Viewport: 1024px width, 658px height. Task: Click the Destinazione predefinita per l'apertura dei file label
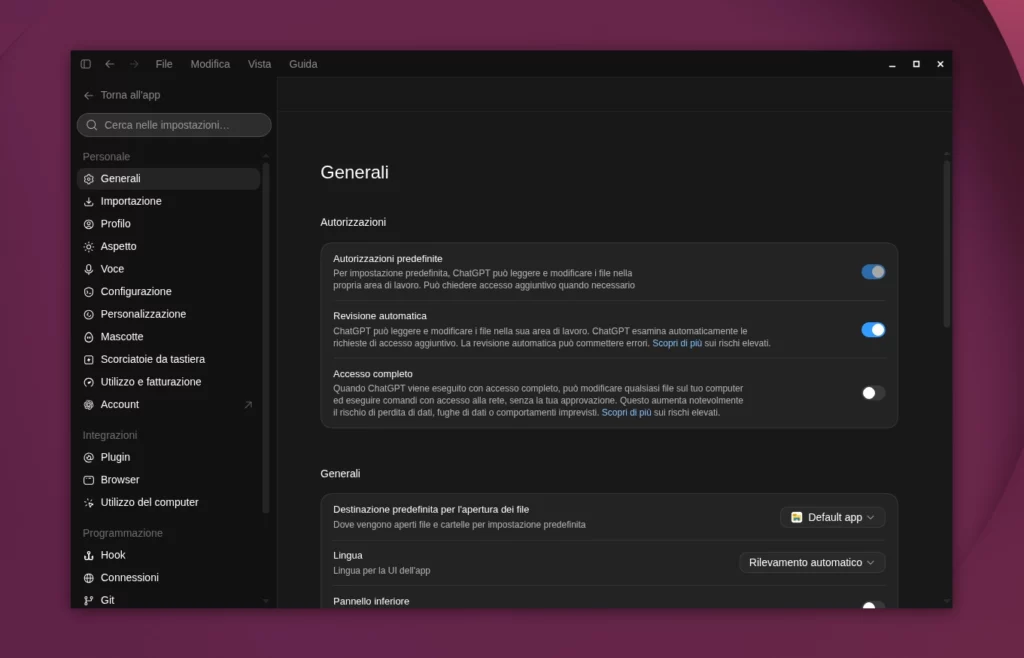[x=431, y=509]
